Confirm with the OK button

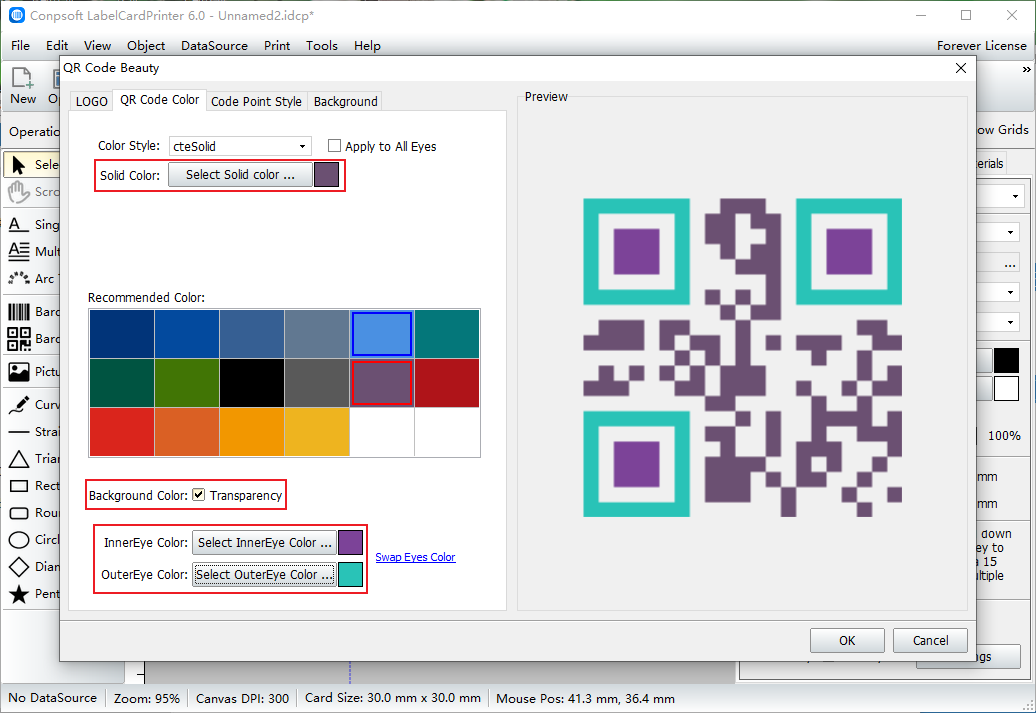point(847,640)
